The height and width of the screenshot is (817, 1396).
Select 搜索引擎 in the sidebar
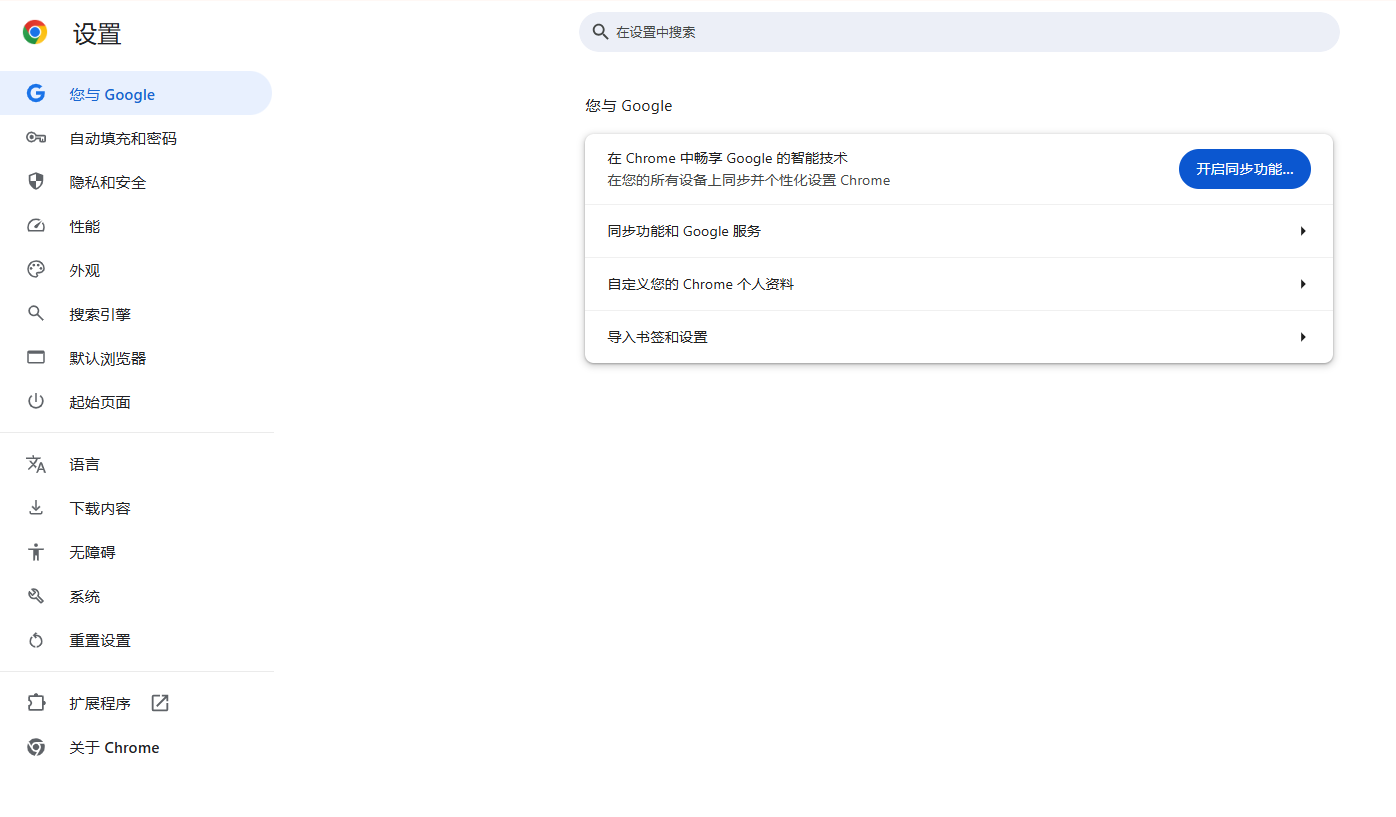point(136,314)
